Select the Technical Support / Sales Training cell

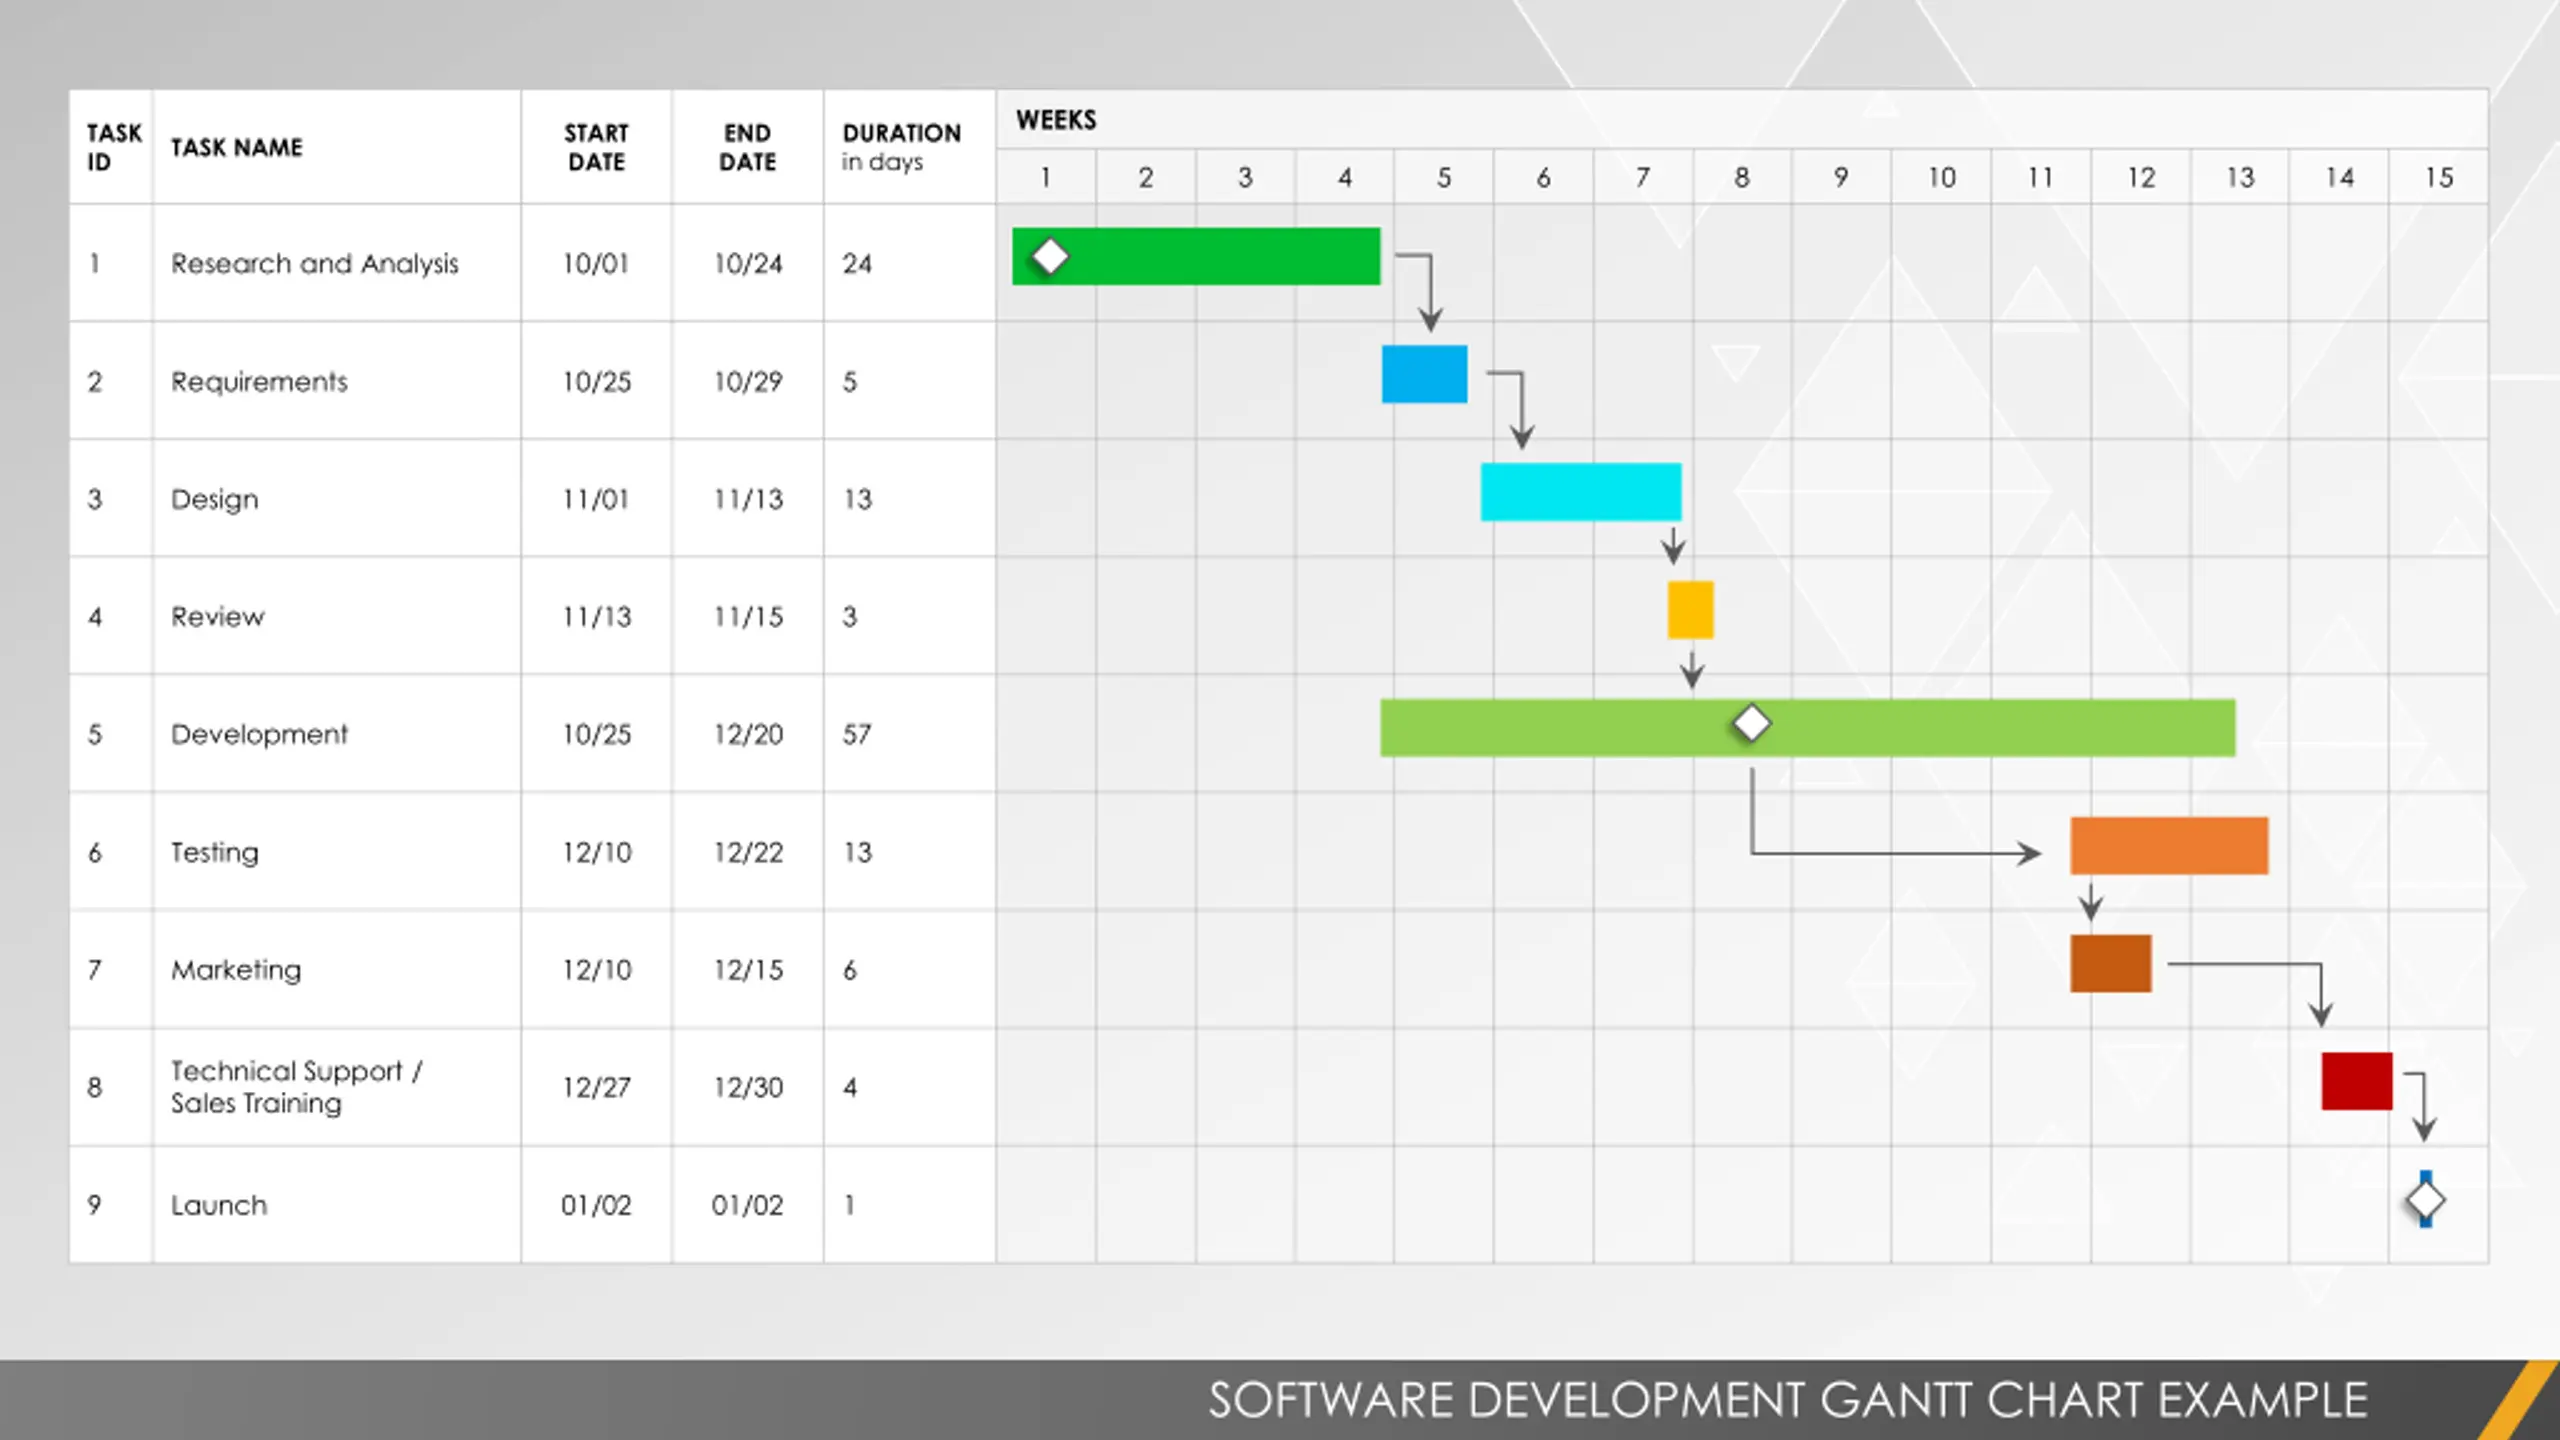coord(336,1087)
